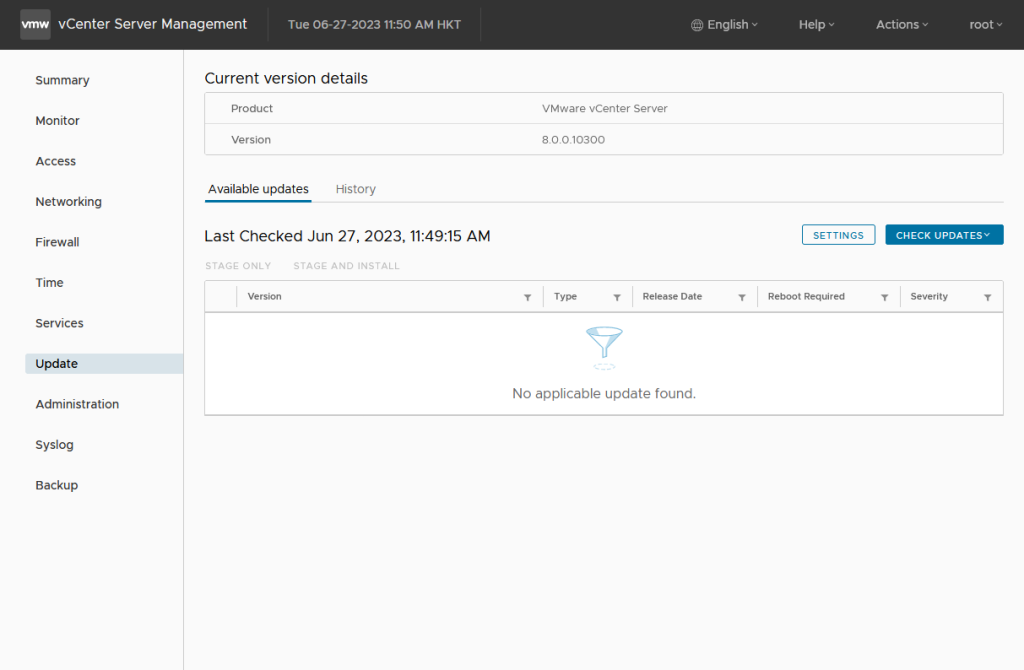
Task: Expand the Help menu
Action: click(x=816, y=25)
